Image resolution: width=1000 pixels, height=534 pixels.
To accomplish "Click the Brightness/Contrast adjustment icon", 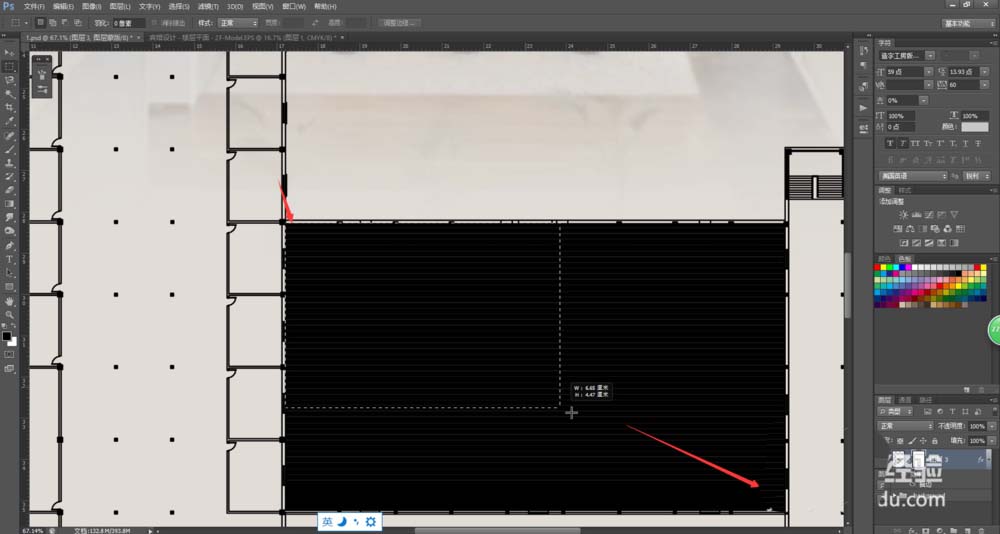I will coord(903,215).
